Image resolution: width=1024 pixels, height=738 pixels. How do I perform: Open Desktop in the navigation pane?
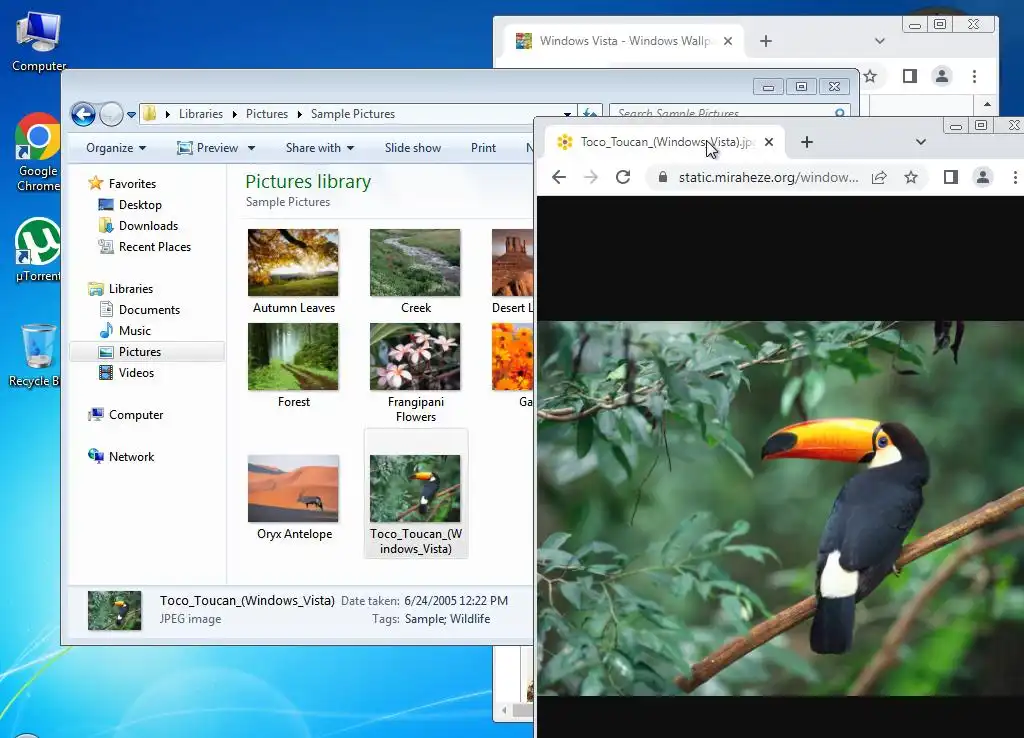click(130, 204)
